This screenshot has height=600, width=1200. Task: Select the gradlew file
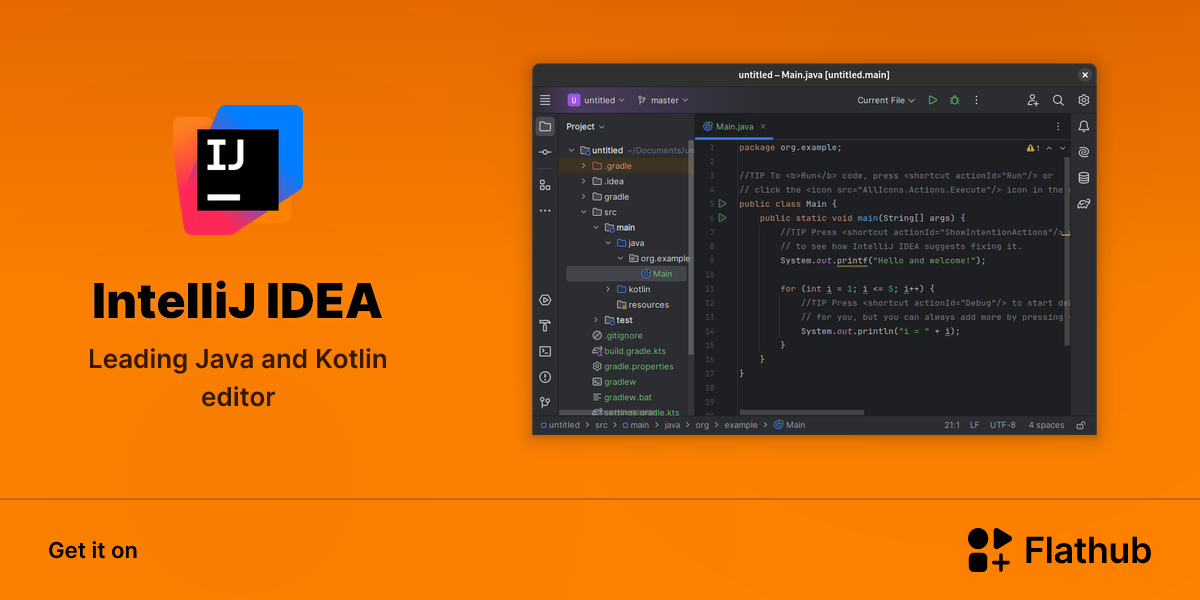pos(614,382)
